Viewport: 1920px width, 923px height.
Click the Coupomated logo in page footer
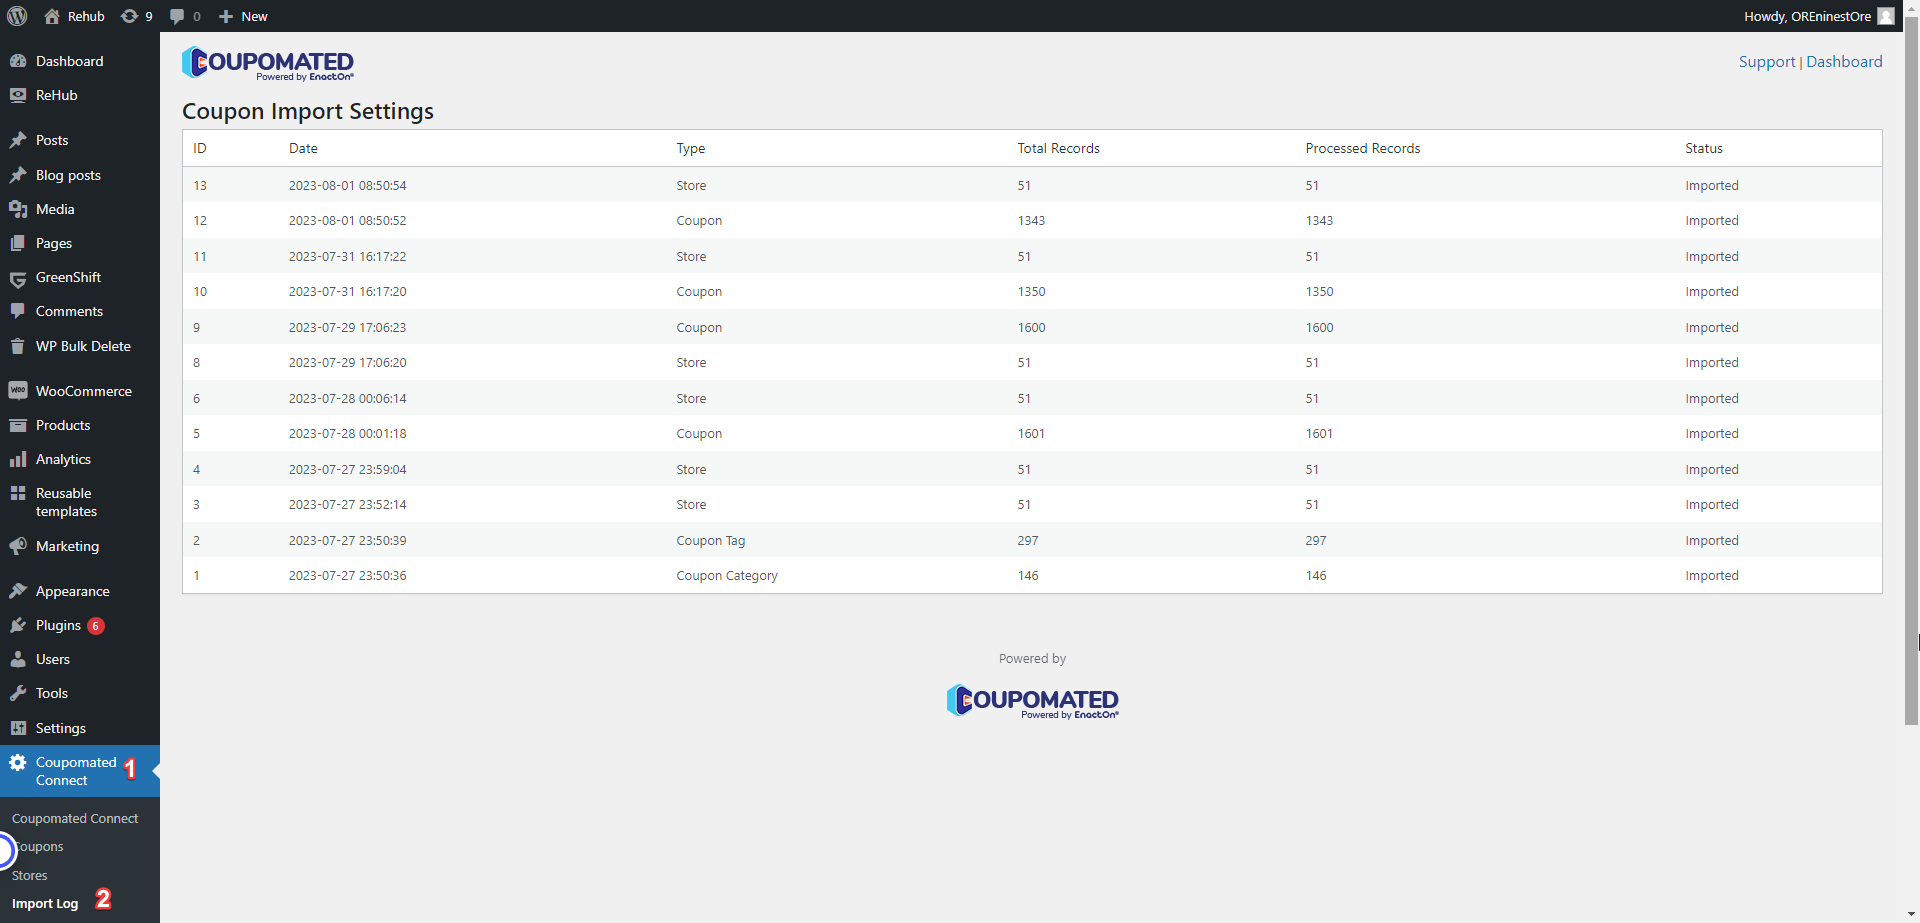click(1033, 701)
